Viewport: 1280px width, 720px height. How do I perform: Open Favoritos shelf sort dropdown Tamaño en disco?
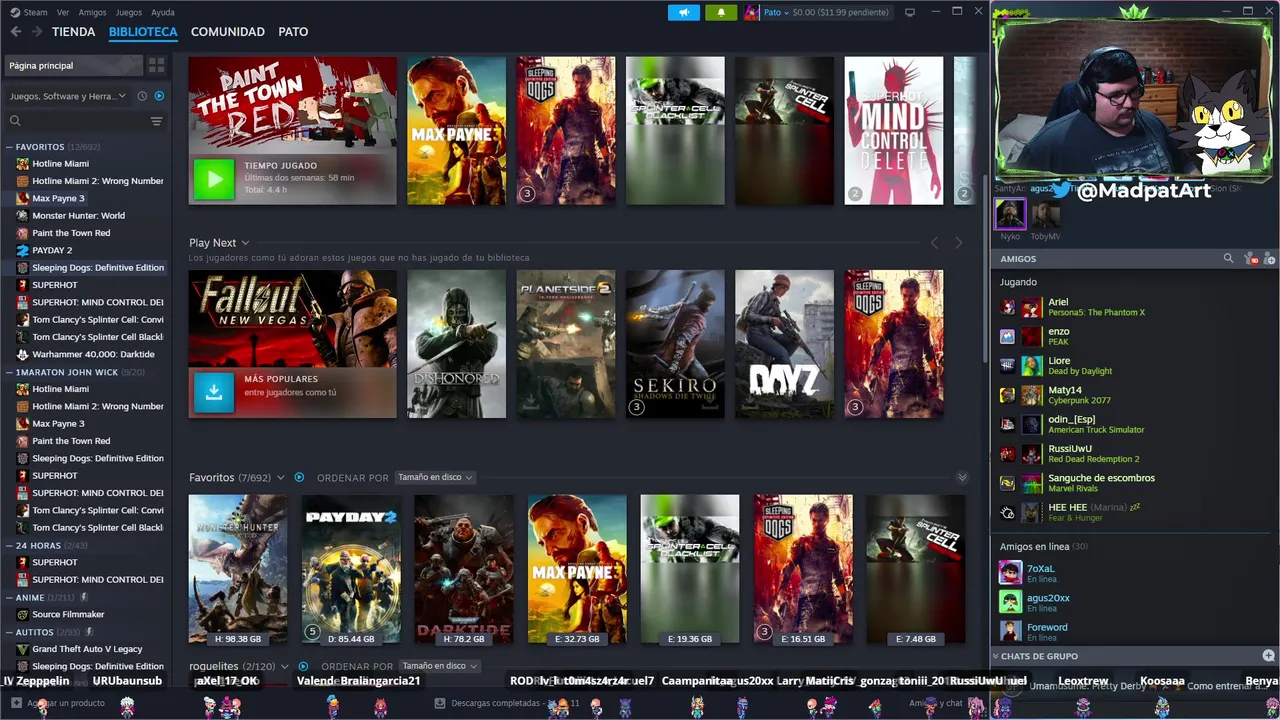[435, 477]
